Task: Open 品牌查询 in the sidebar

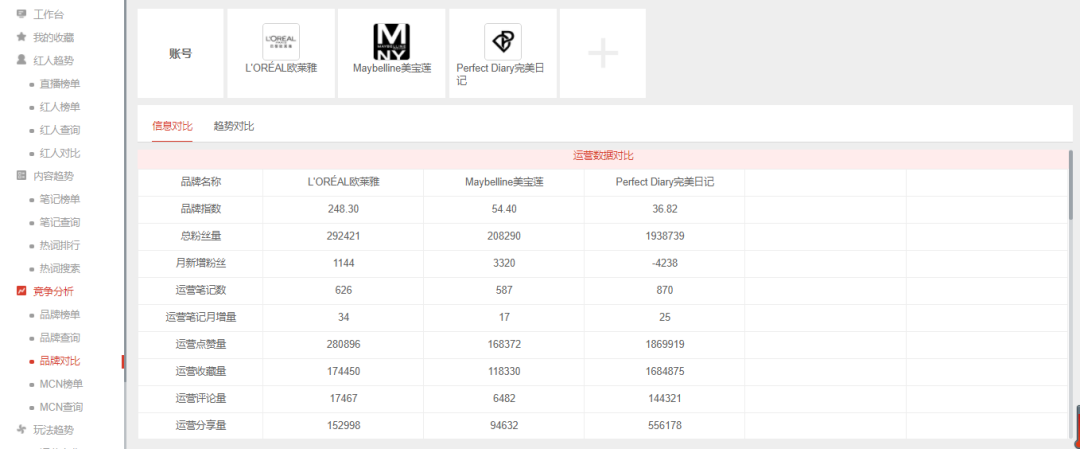Action: tap(60, 337)
